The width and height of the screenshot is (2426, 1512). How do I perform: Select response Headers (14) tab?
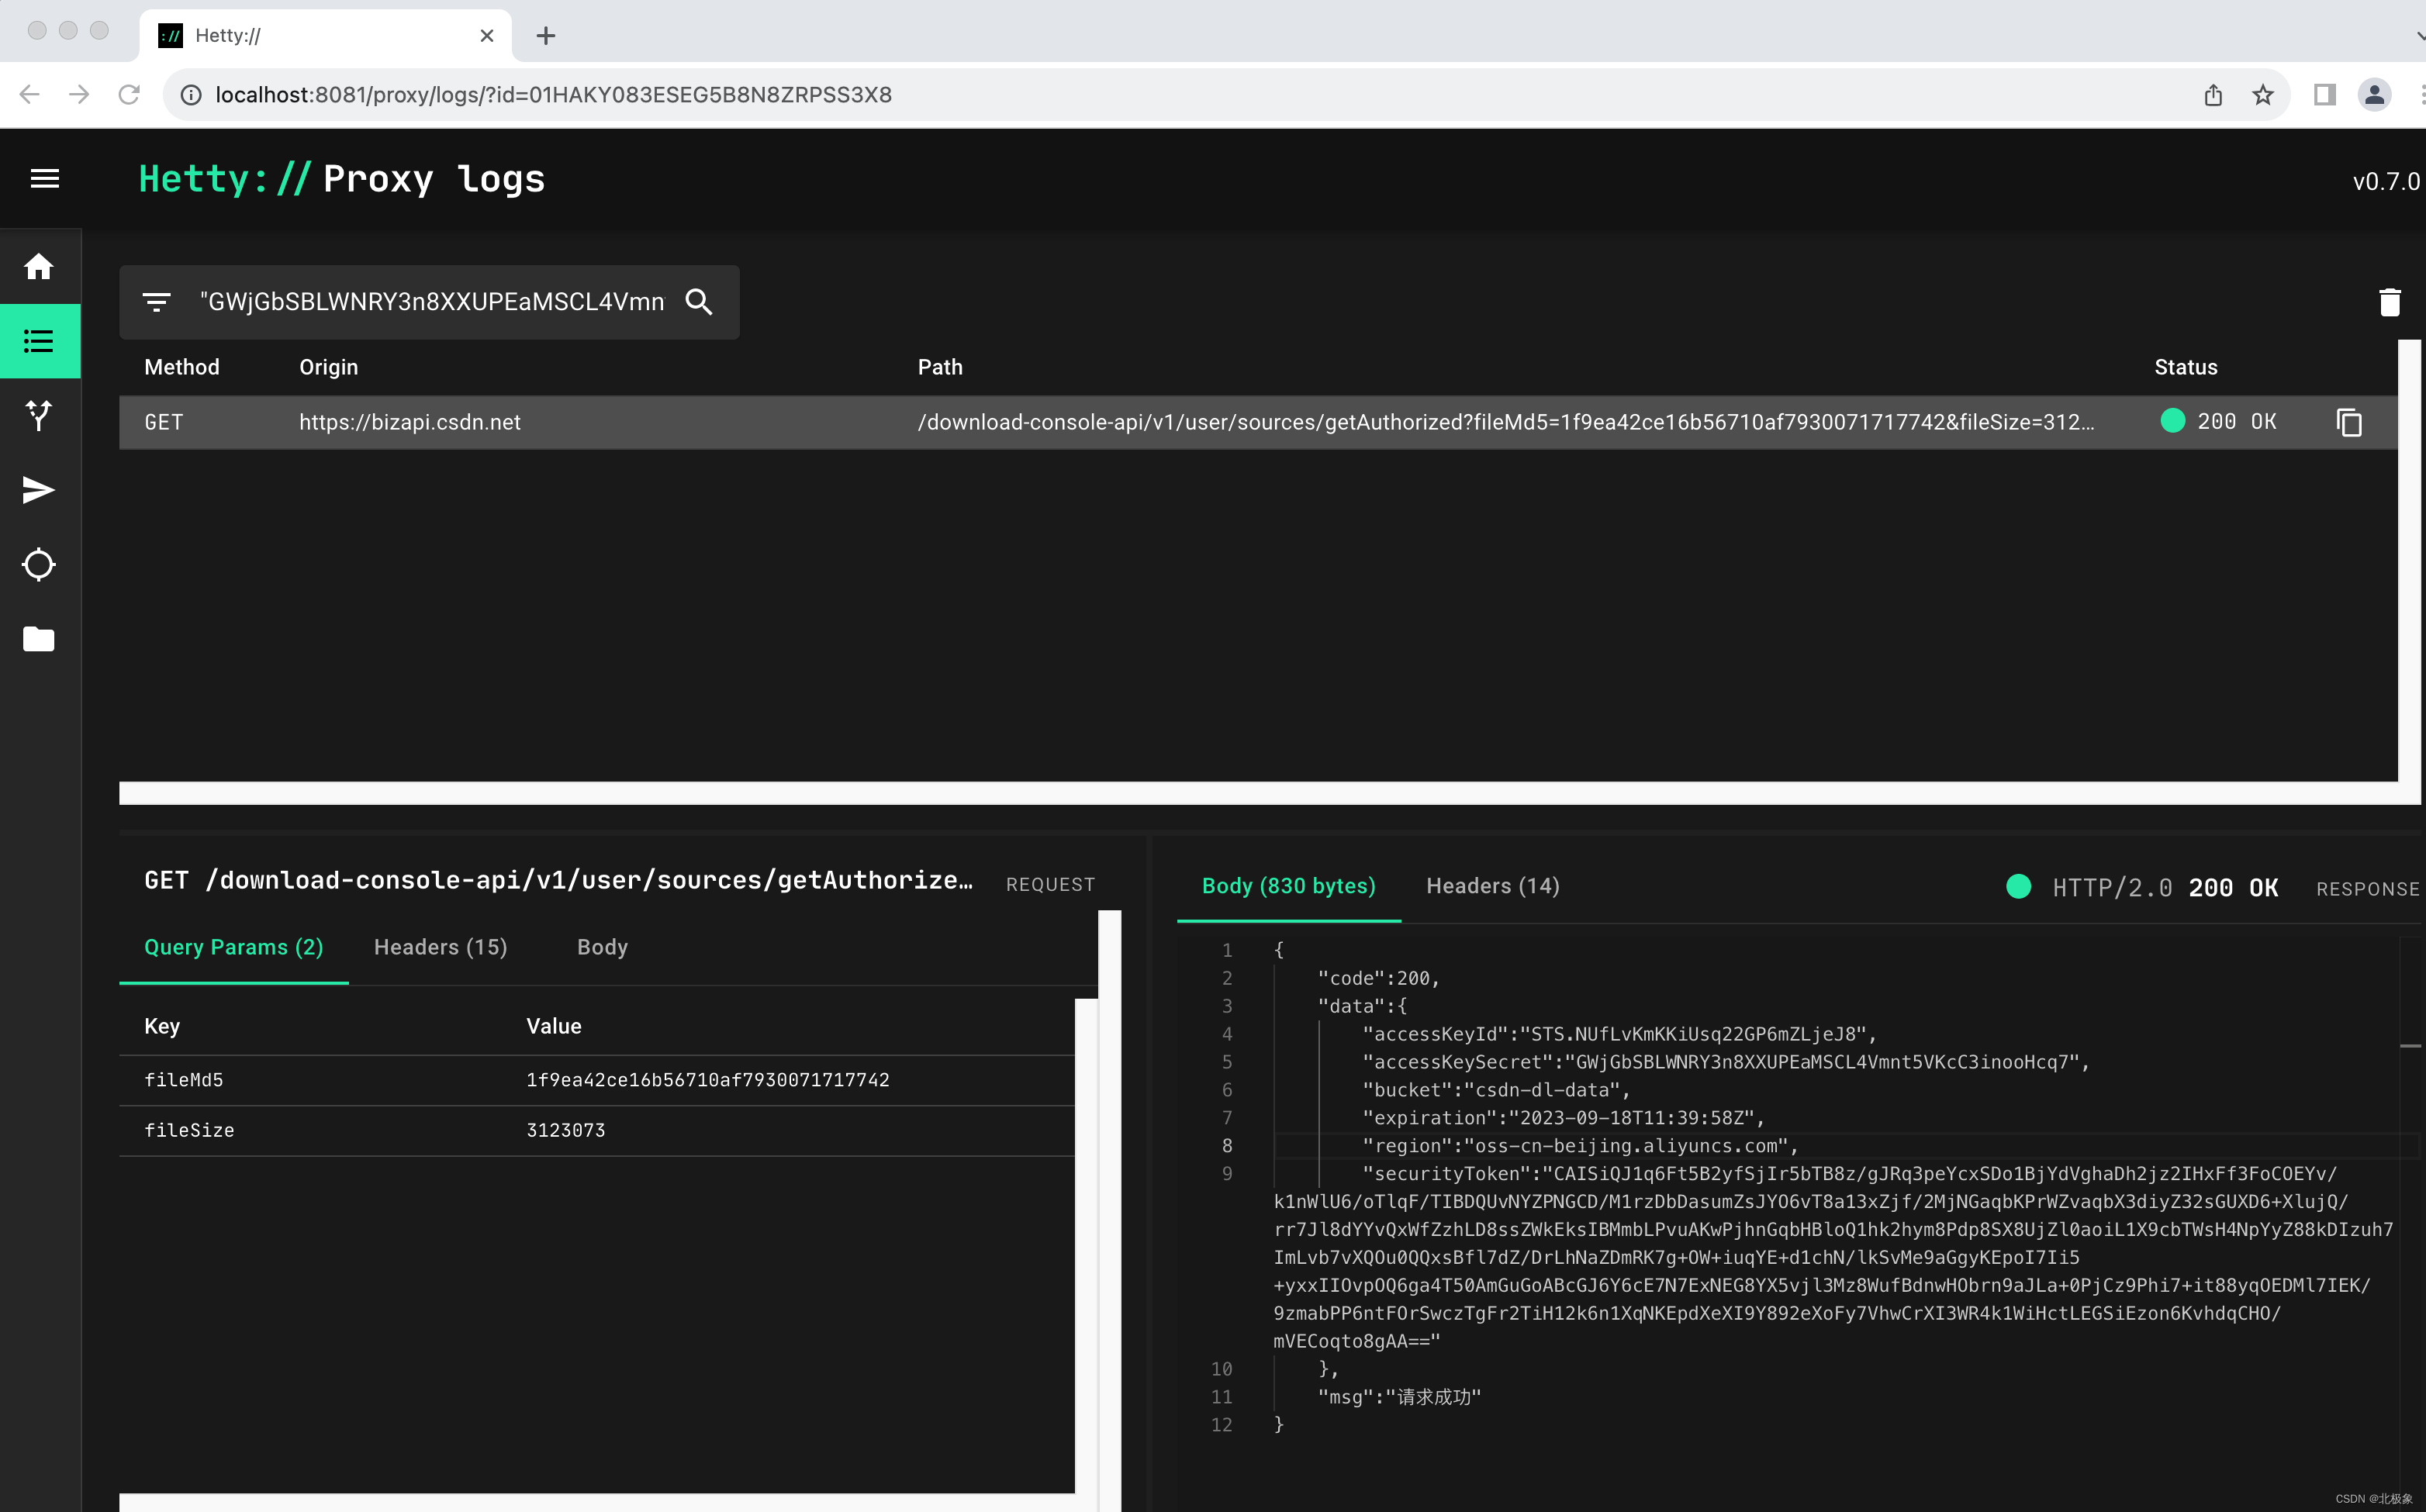pyautogui.click(x=1492, y=886)
